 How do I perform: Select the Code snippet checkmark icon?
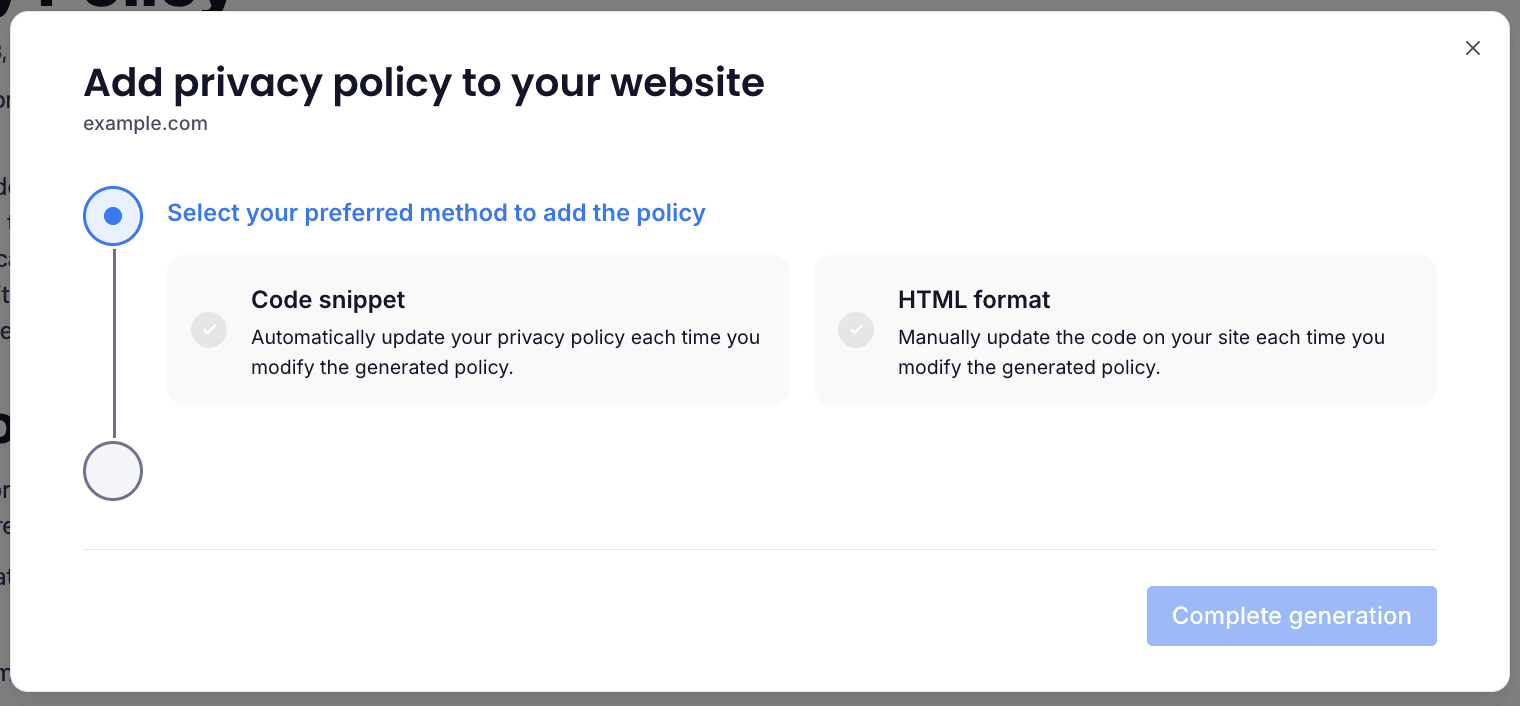(x=209, y=330)
